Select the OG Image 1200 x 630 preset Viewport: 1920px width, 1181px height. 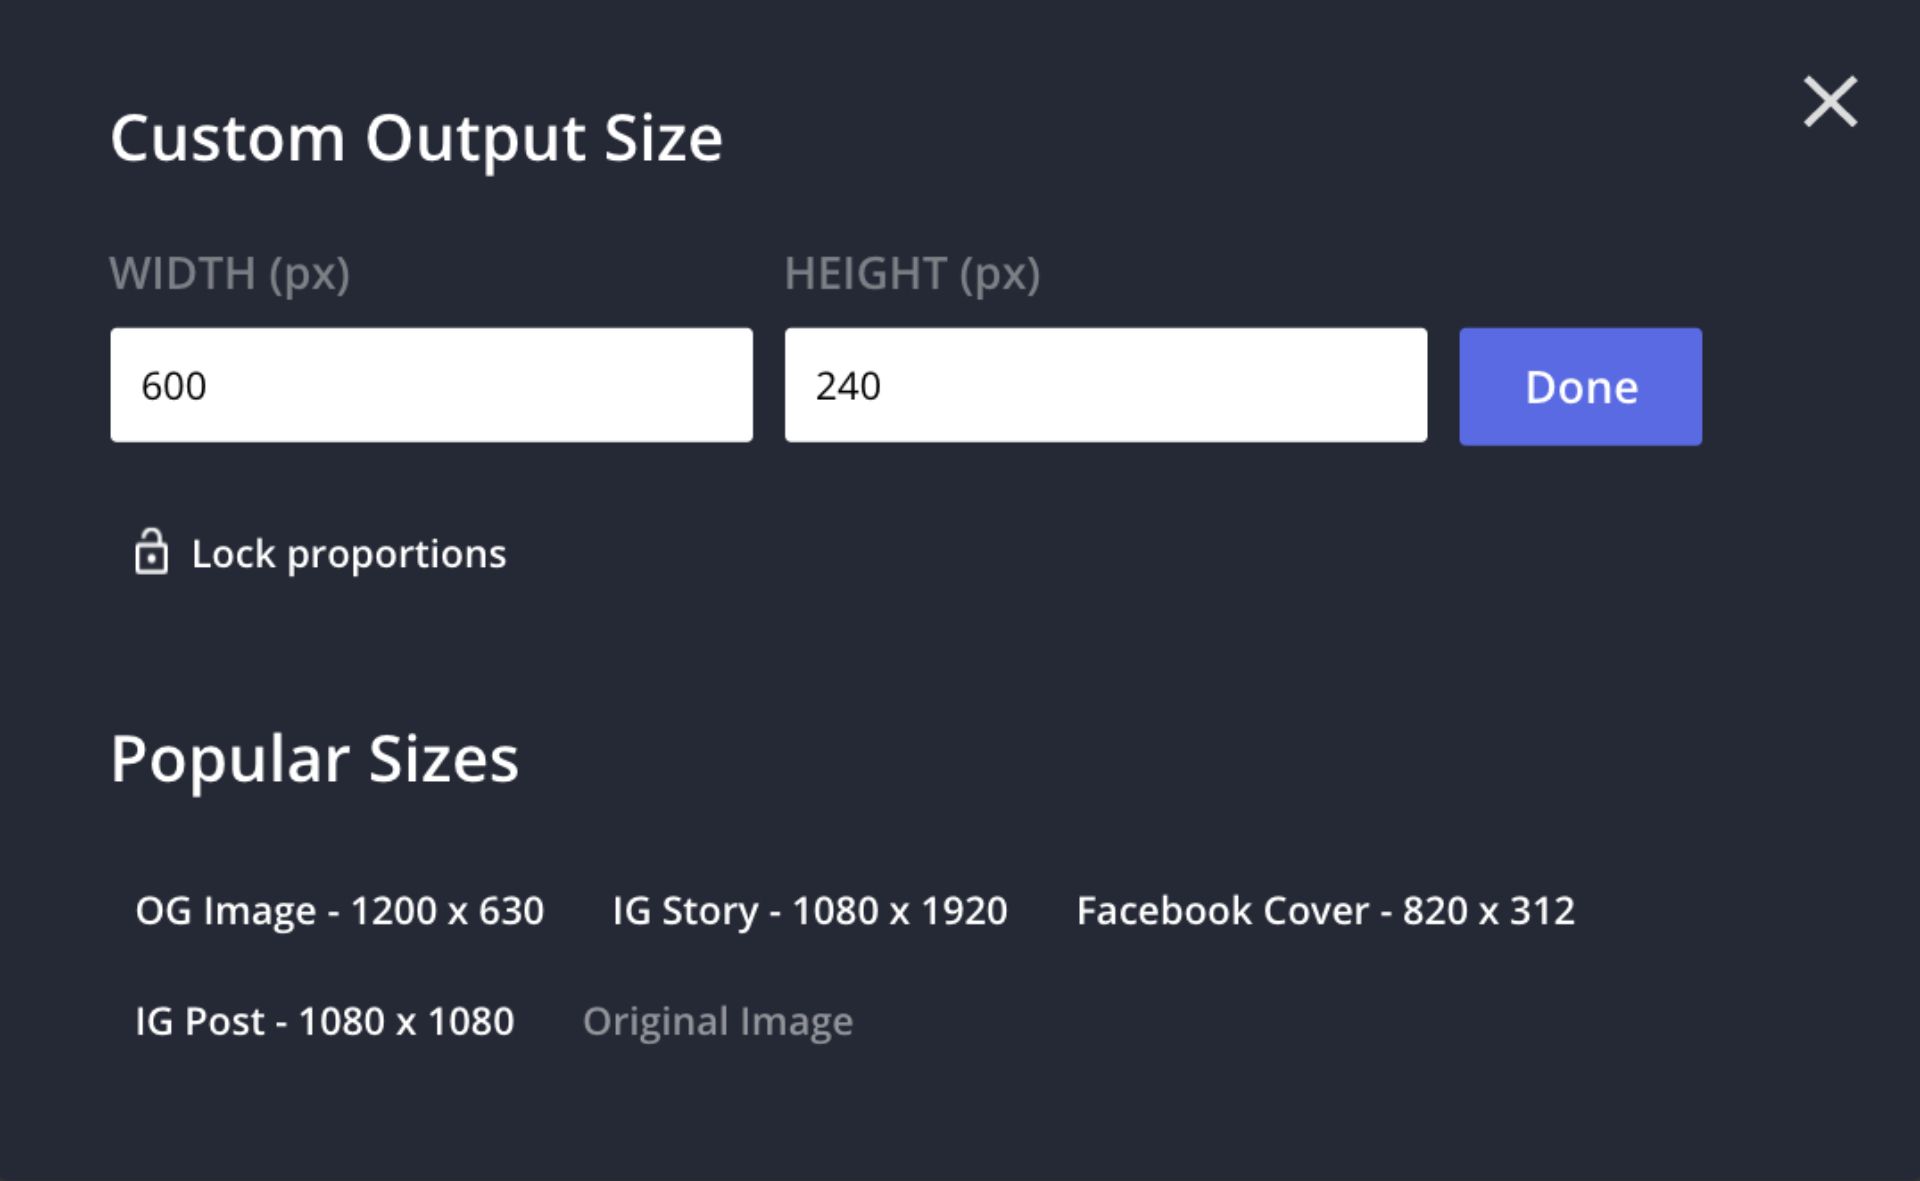pyautogui.click(x=340, y=910)
